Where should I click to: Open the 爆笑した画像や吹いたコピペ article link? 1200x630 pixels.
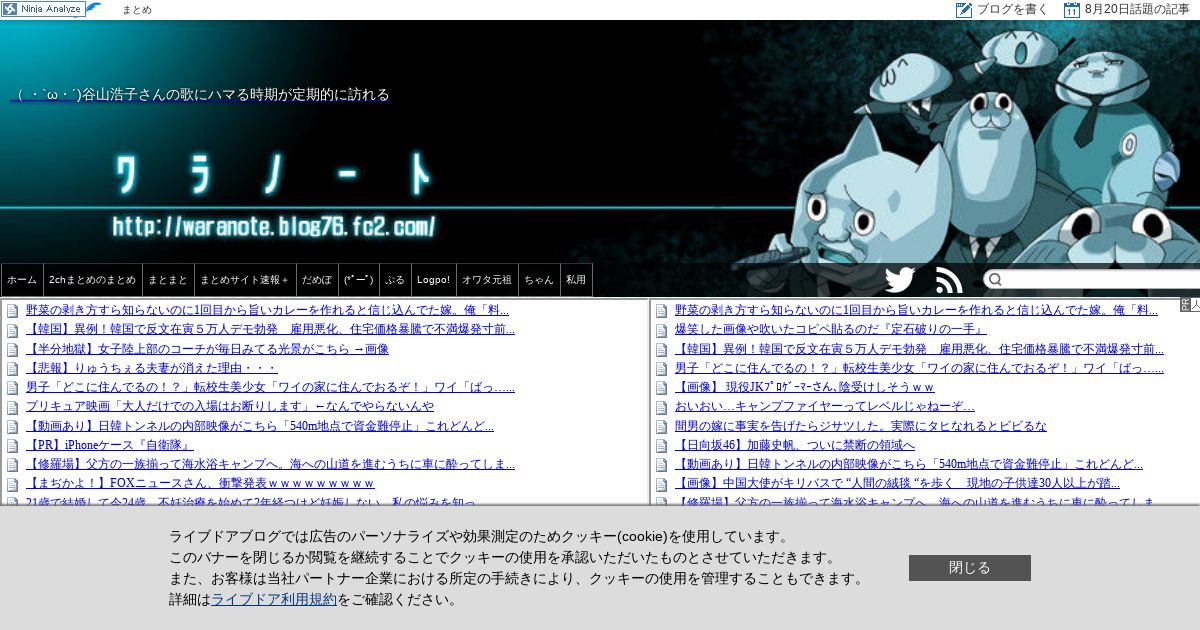[831, 330]
